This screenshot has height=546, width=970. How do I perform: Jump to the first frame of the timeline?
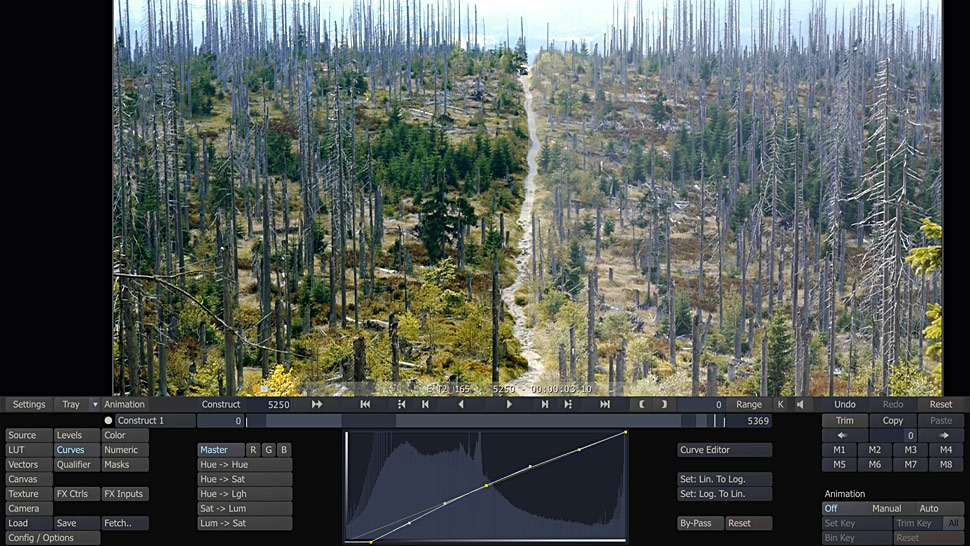tap(365, 405)
